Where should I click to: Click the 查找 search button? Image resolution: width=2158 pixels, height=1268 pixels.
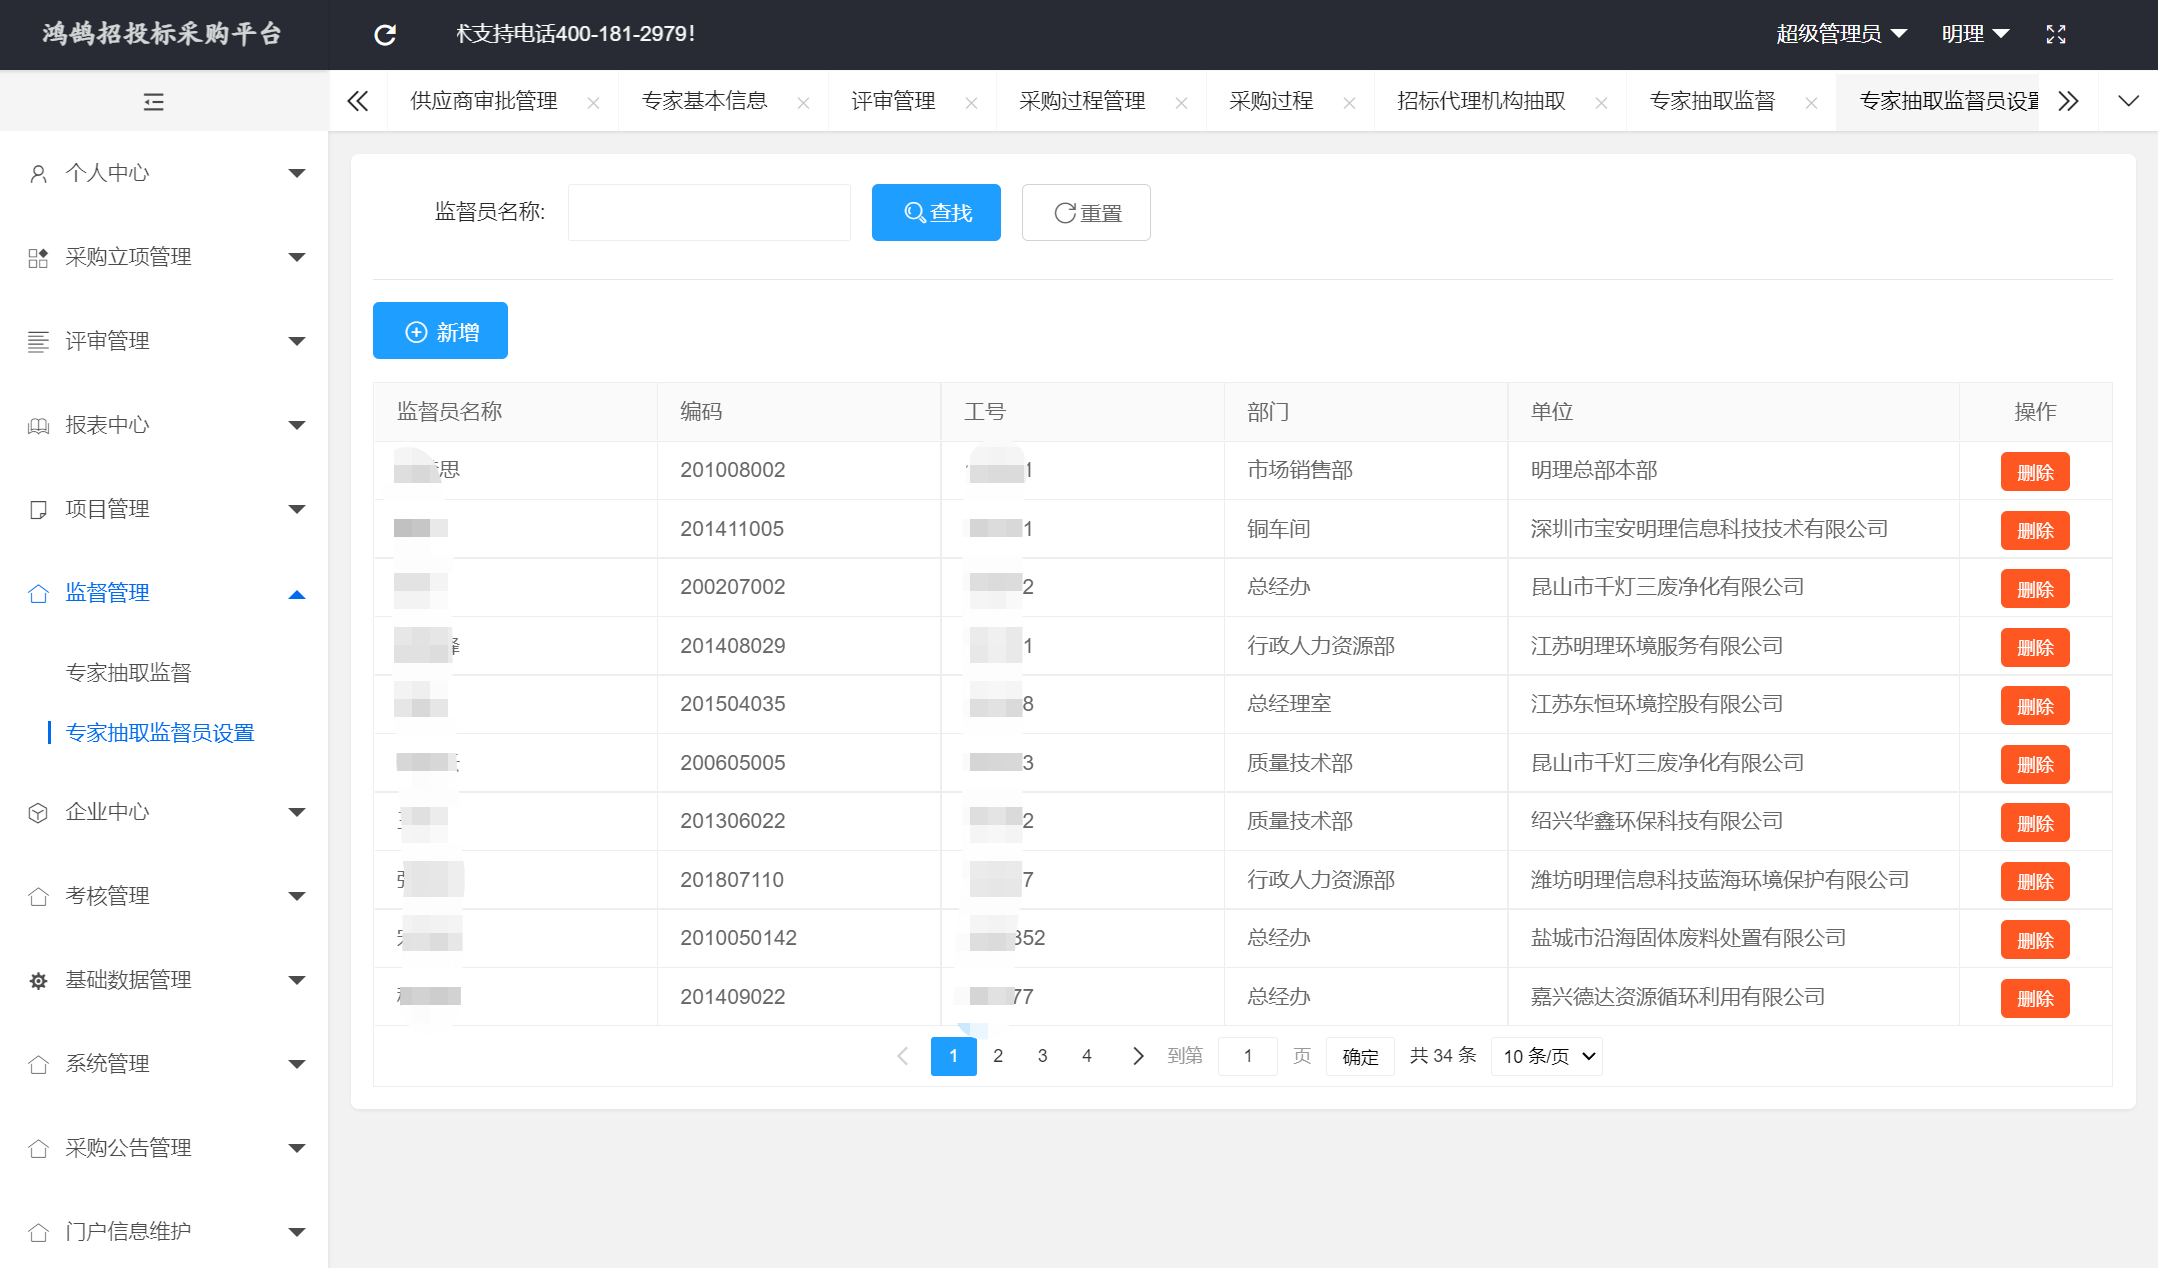(936, 212)
